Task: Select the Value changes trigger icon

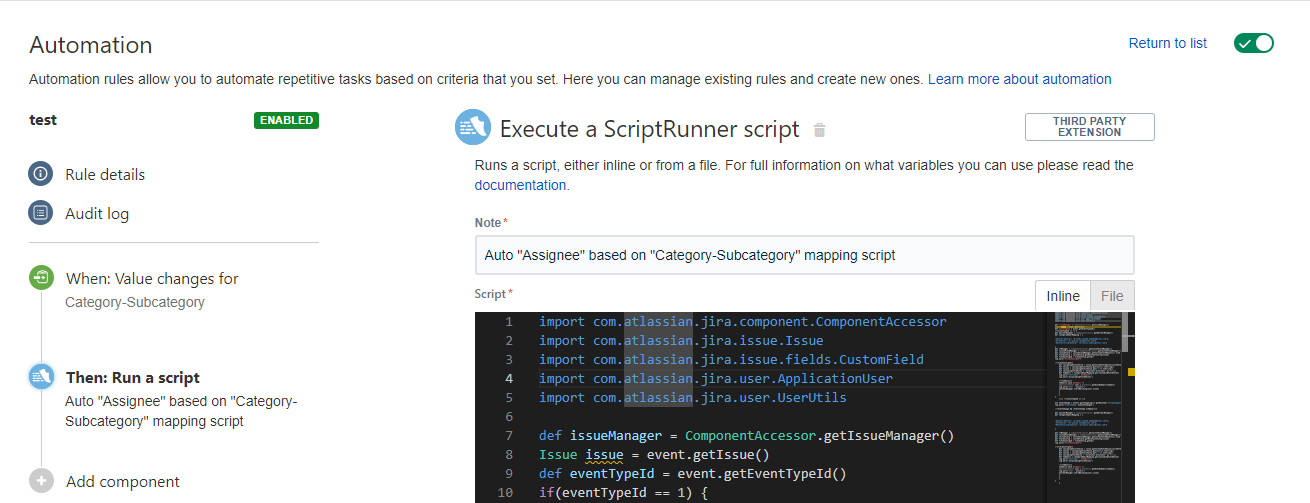Action: coord(41,278)
